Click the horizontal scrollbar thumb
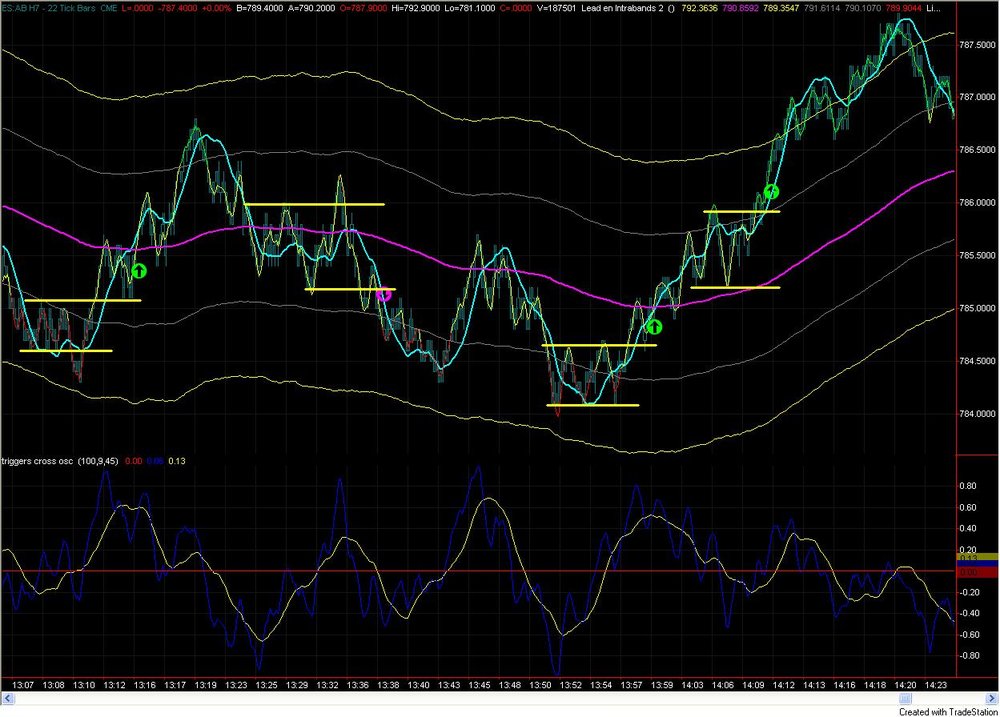Viewport: 1000px width, 717px height. [x=905, y=699]
